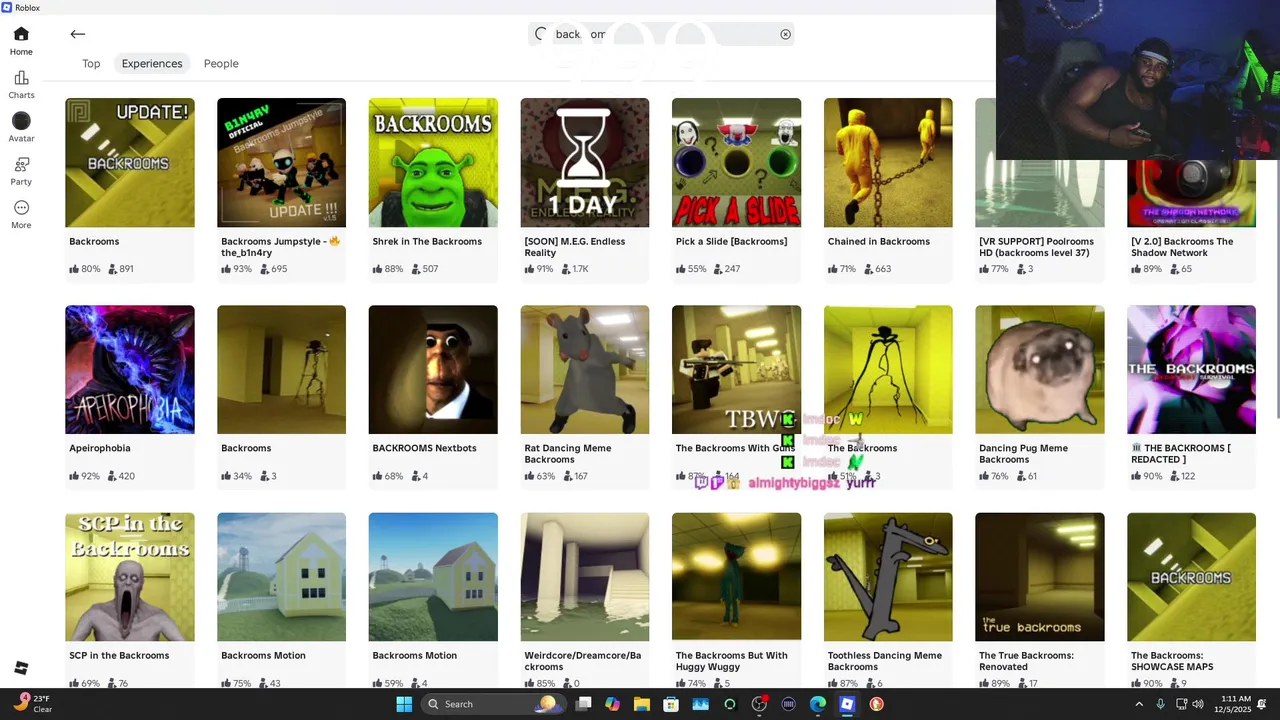The width and height of the screenshot is (1280, 720).
Task: Open File Explorer from the taskbar
Action: [641, 704]
